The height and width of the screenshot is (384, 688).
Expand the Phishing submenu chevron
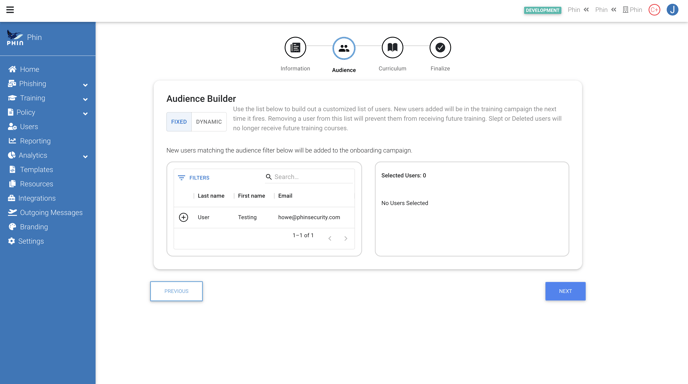pyautogui.click(x=85, y=85)
